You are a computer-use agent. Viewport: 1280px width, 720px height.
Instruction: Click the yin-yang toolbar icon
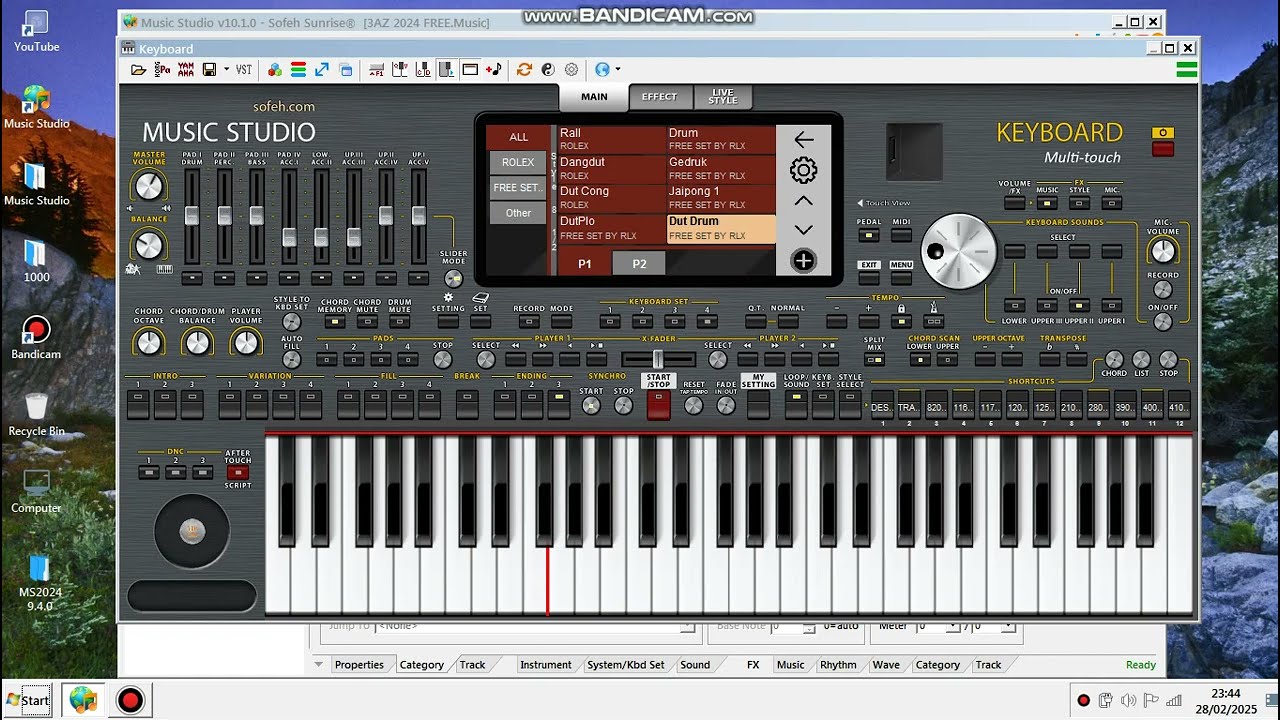pos(548,70)
